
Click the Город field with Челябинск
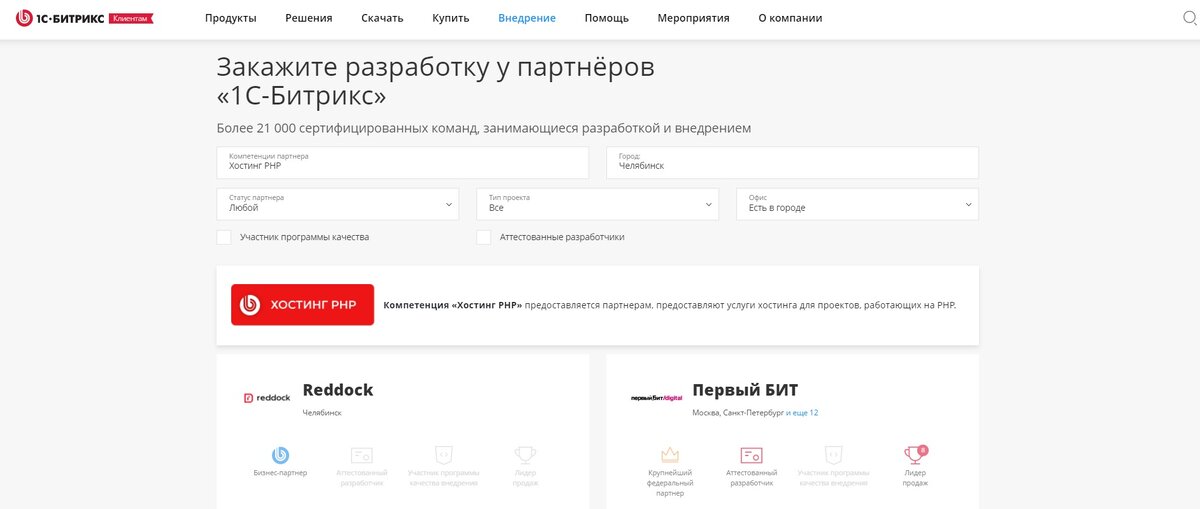point(792,162)
